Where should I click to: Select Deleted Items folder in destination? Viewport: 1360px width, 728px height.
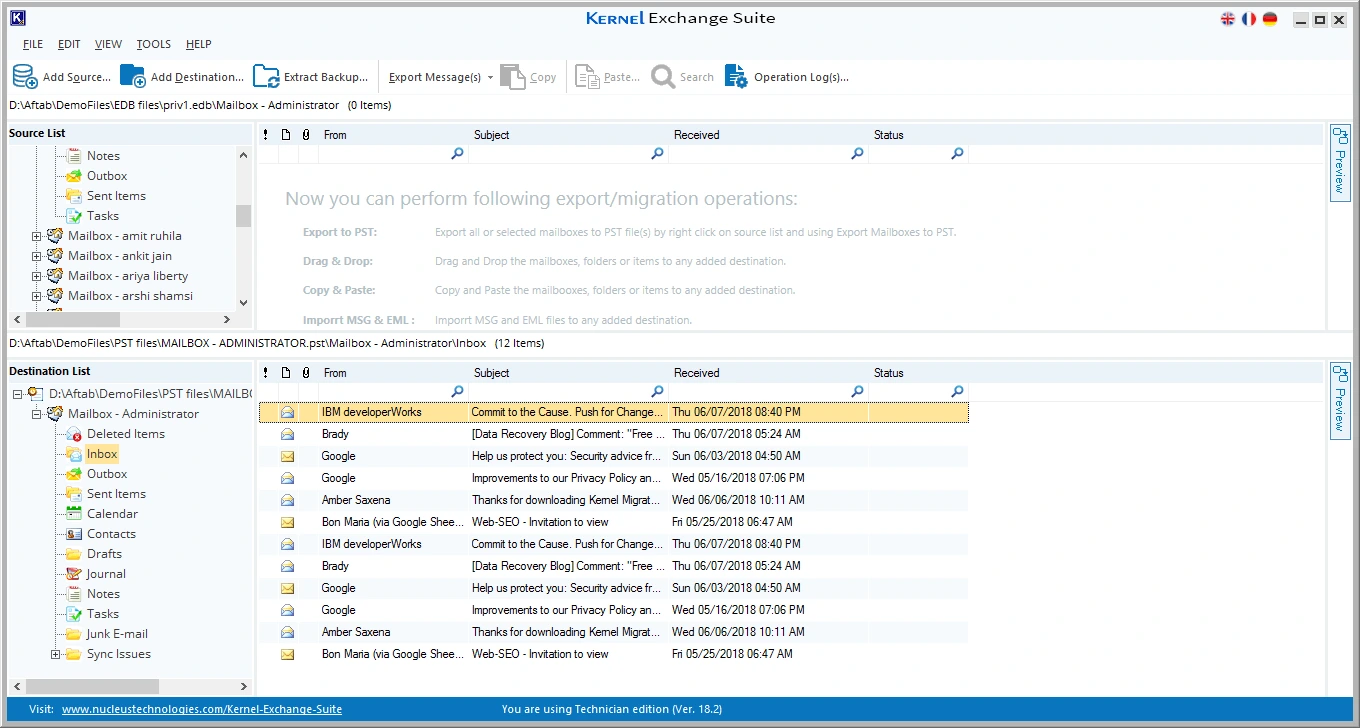[x=125, y=434]
